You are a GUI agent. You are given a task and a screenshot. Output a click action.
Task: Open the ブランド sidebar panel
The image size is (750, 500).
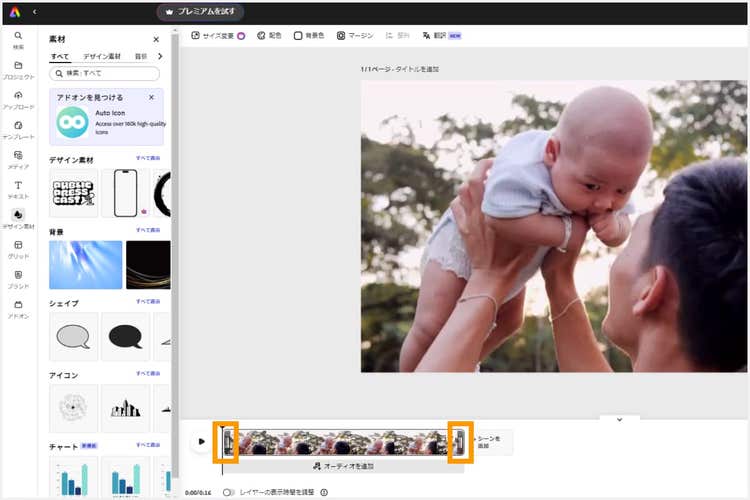click(x=18, y=280)
